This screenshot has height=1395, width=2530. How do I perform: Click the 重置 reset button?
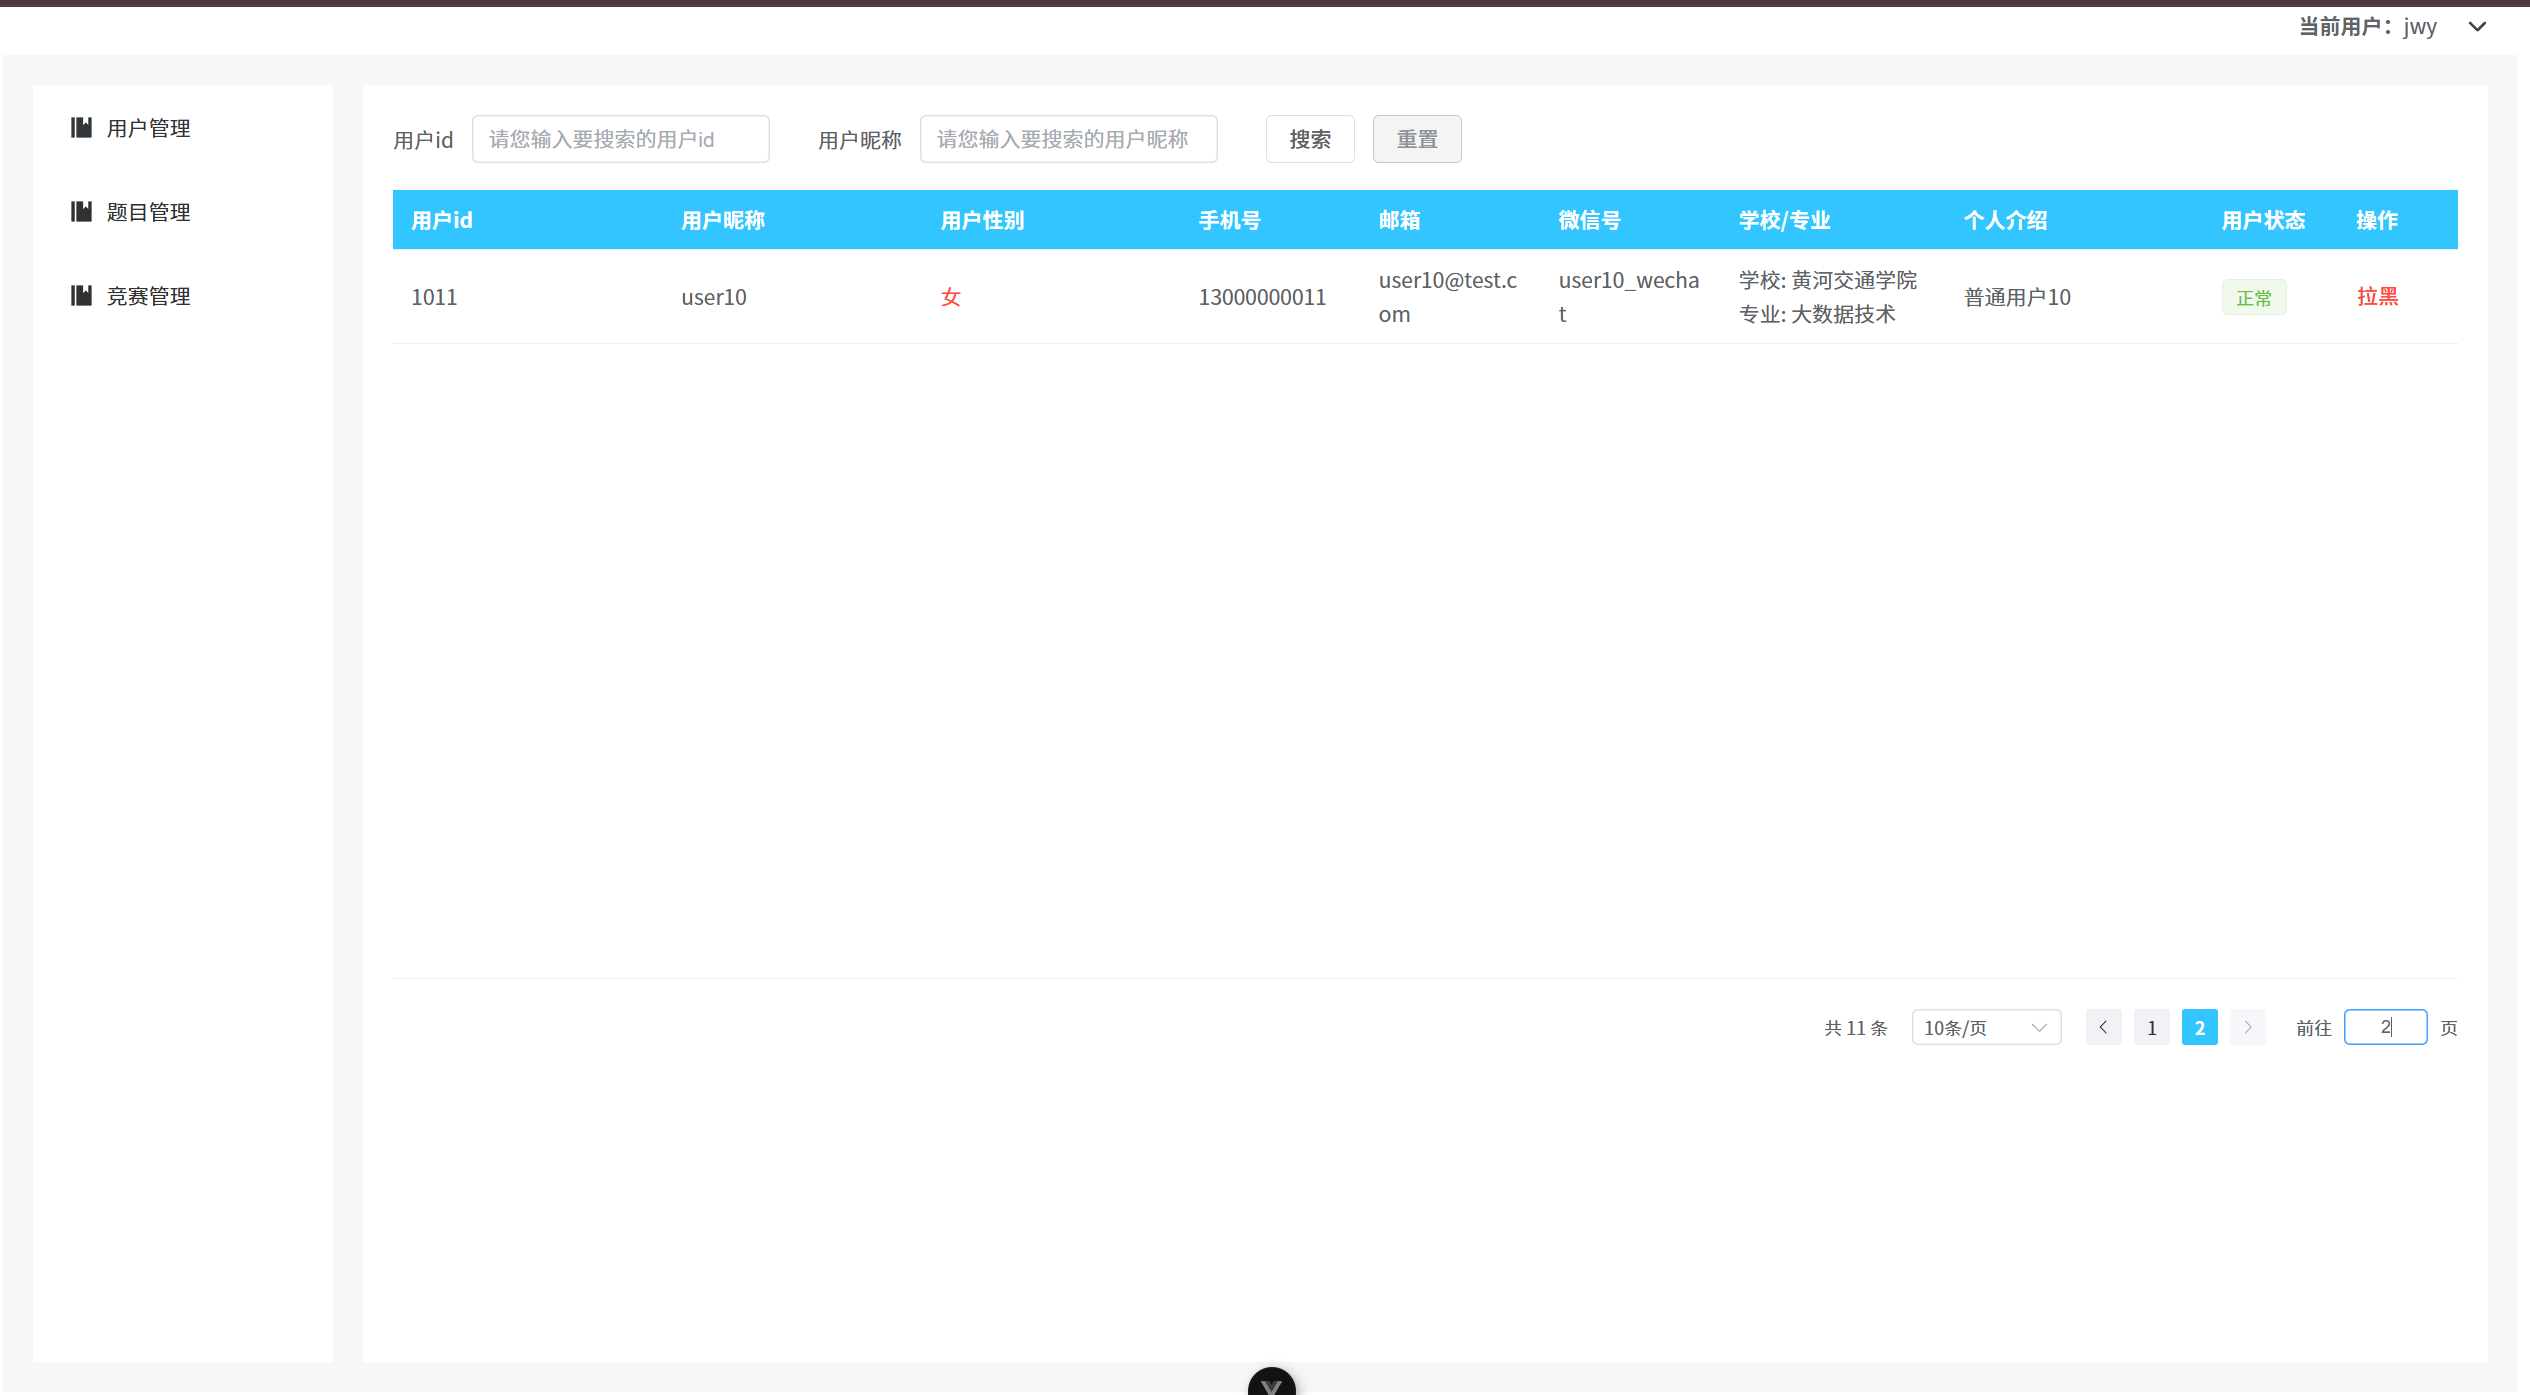(1417, 139)
